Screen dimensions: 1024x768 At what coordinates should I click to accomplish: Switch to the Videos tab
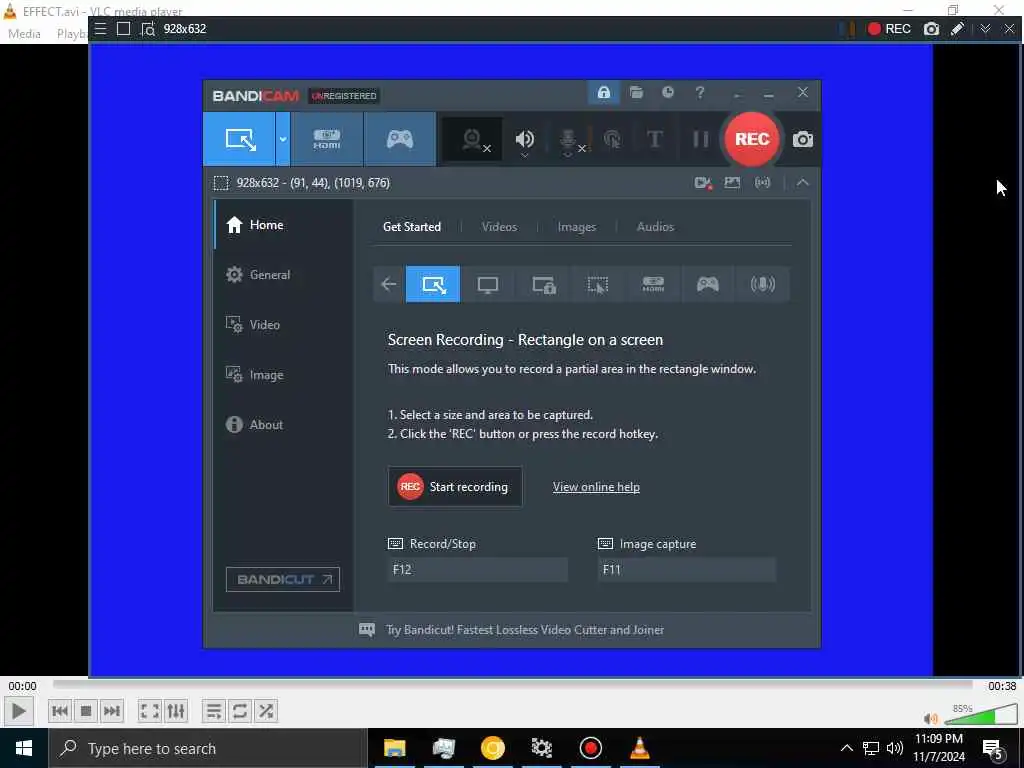[x=499, y=227]
